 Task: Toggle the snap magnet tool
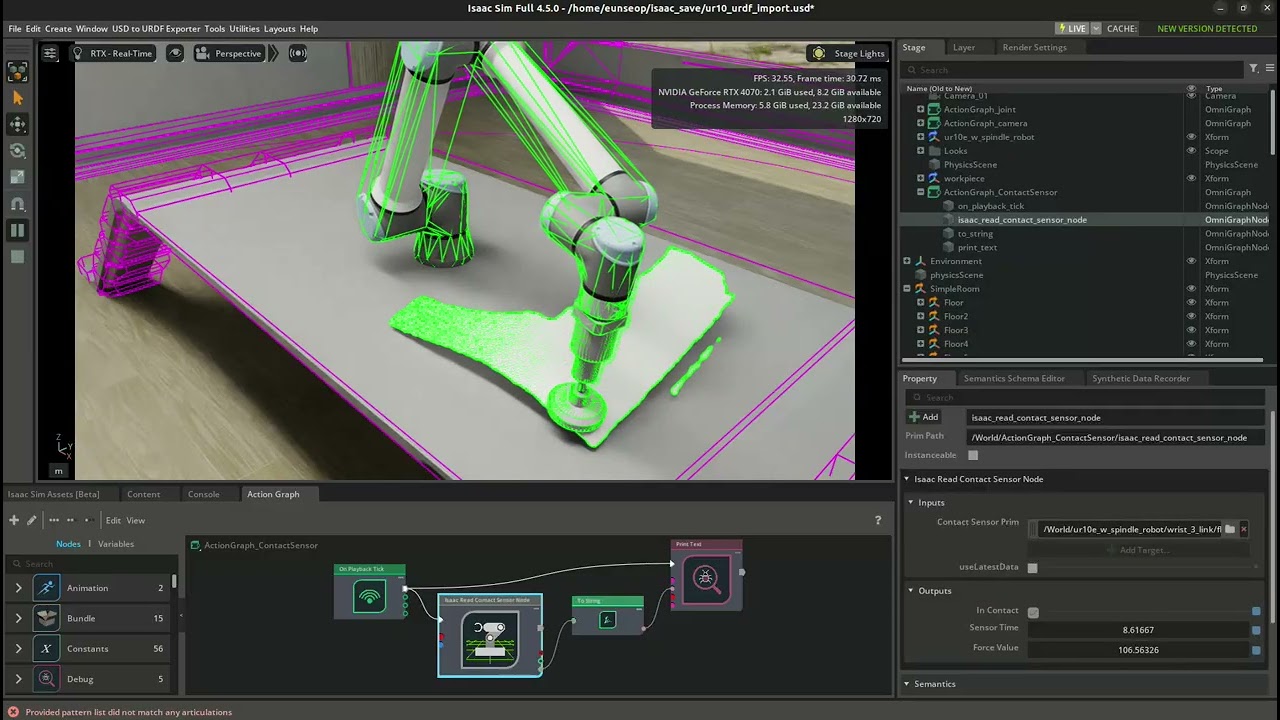[x=17, y=204]
